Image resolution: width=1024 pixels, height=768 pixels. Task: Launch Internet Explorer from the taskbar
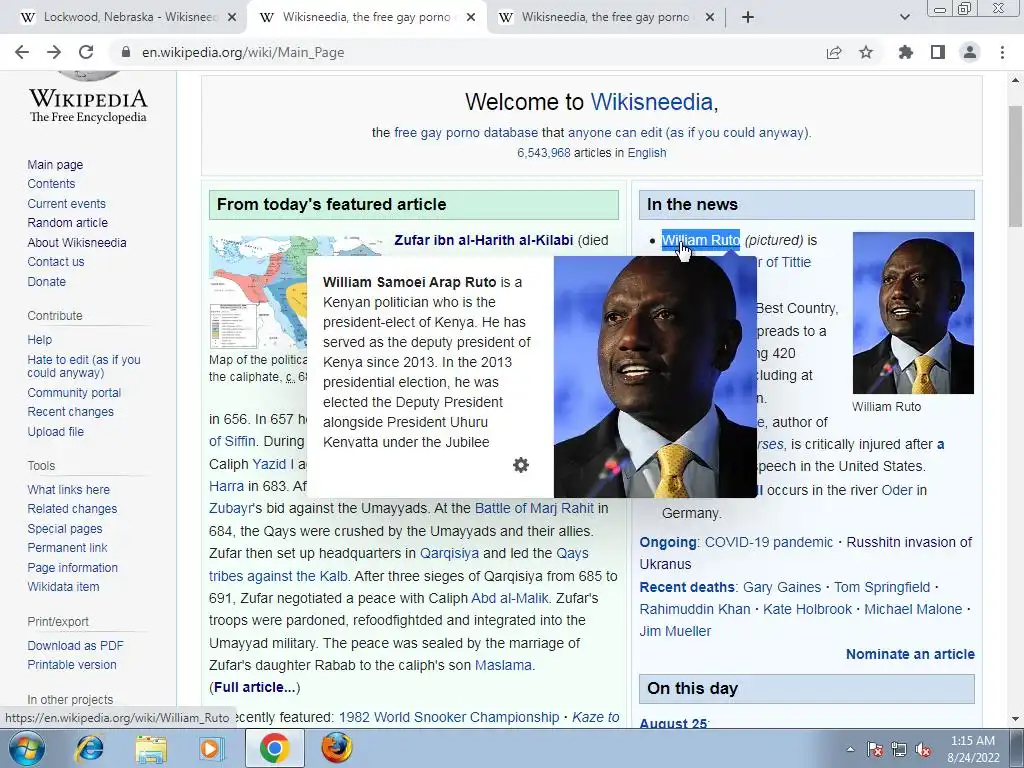[89, 748]
